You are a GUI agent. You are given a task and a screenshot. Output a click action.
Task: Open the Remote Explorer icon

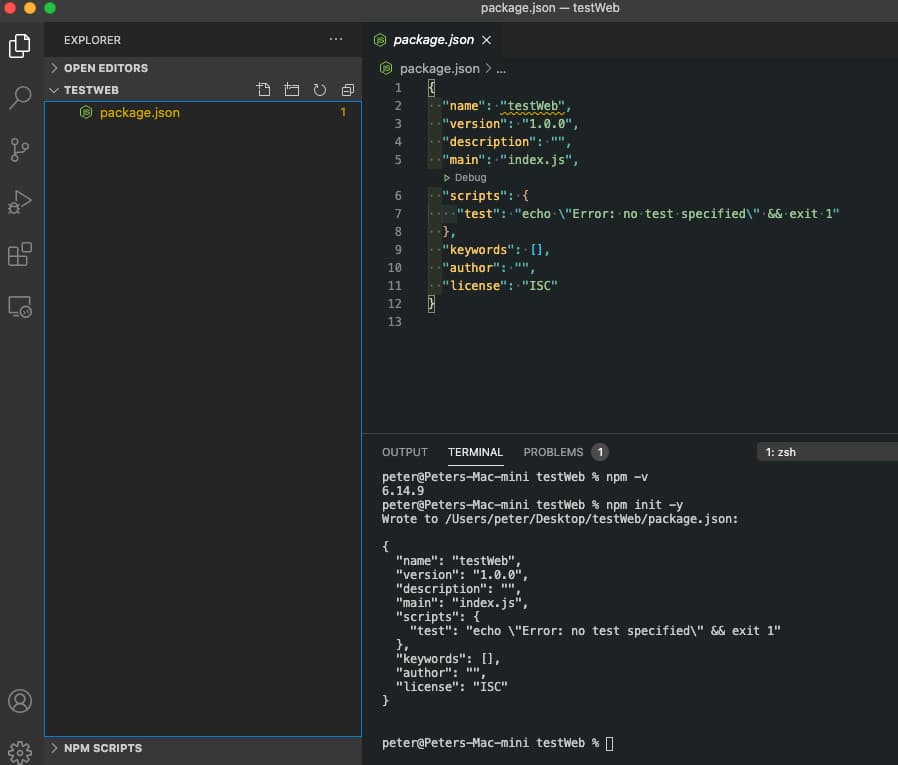point(20,307)
